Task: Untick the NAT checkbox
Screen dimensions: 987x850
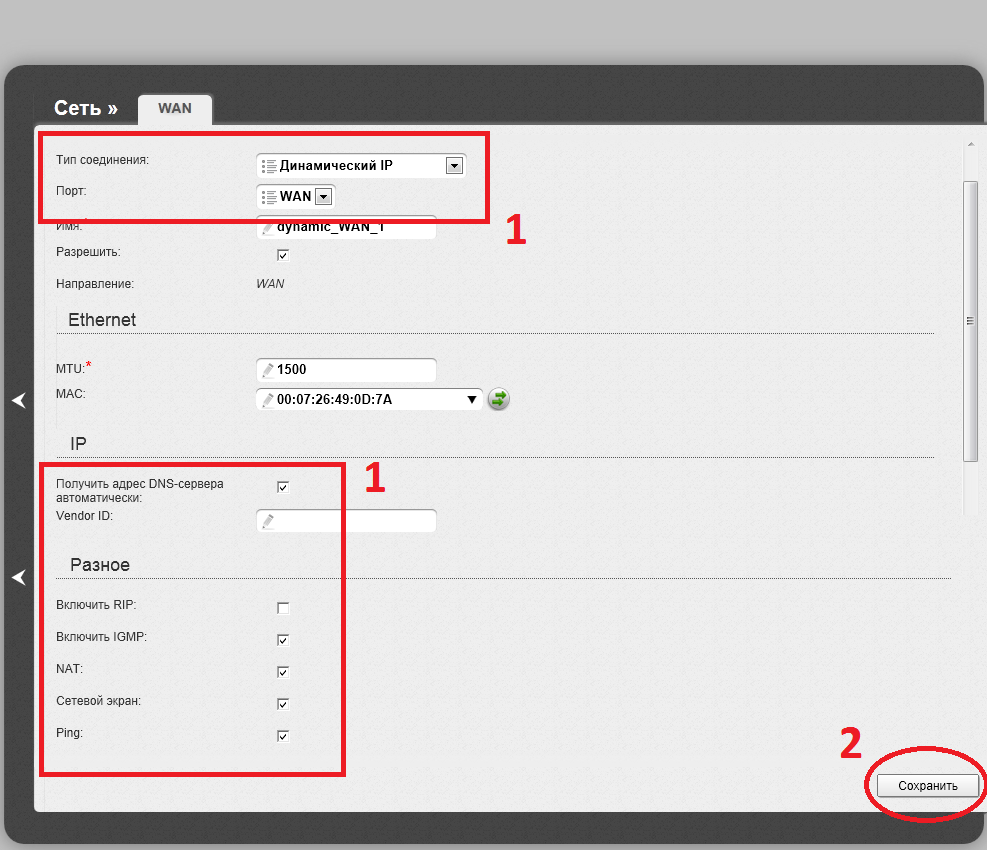Action: 283,672
